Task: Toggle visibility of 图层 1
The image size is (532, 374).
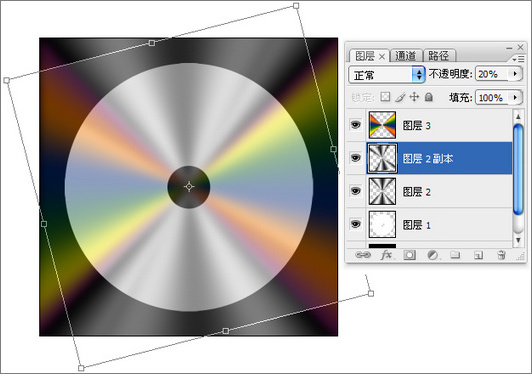Action: (356, 224)
